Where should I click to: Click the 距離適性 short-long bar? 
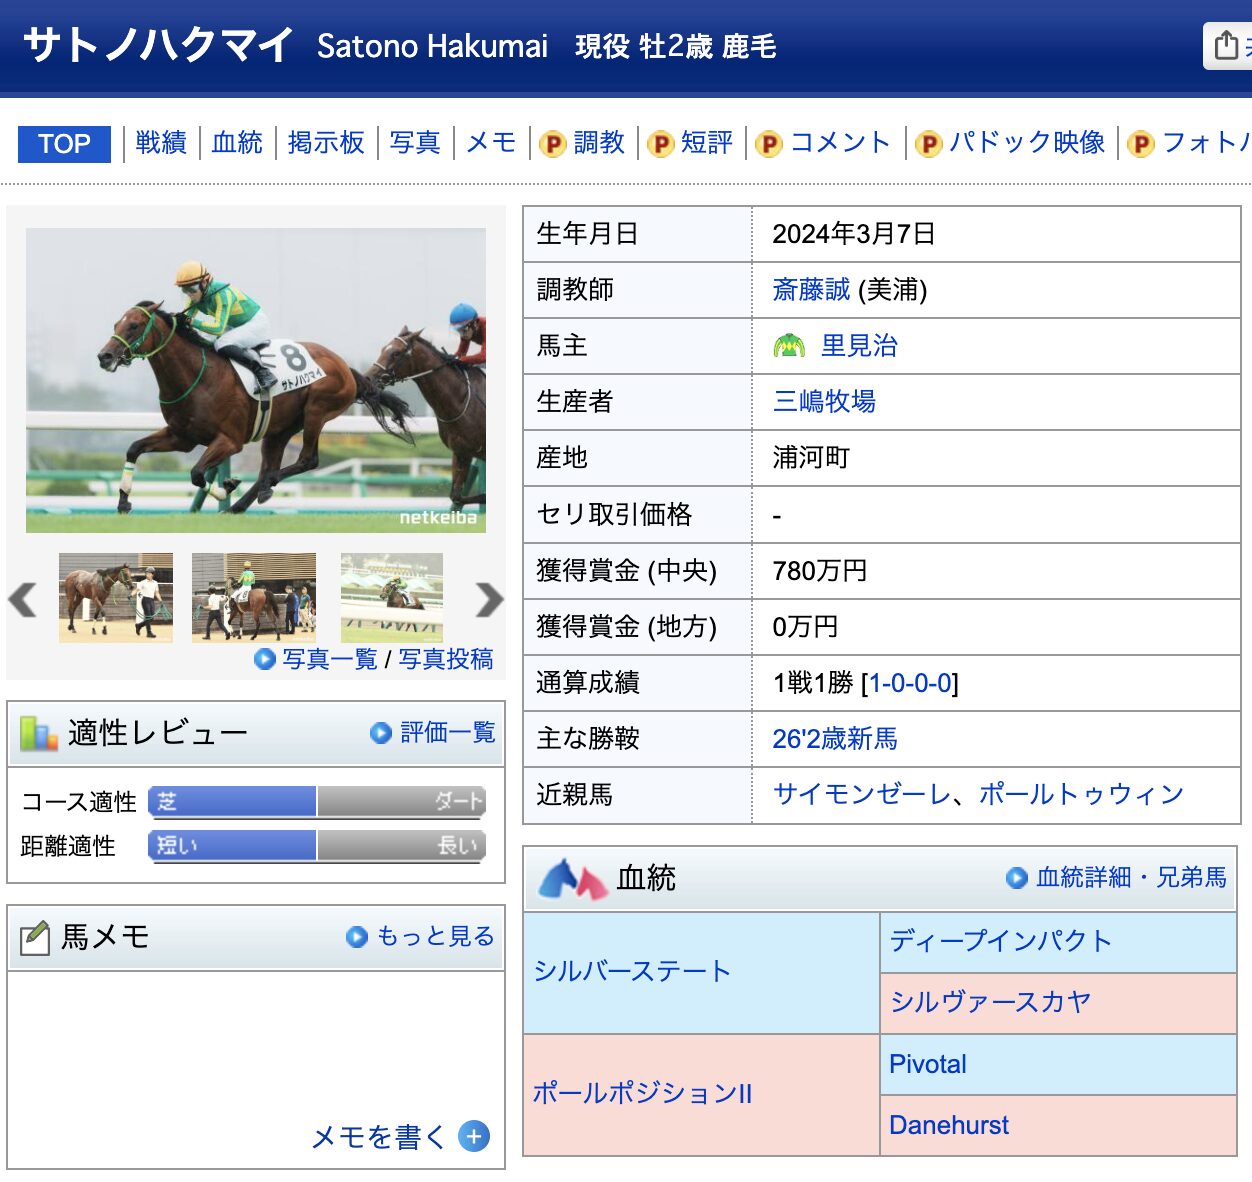(x=317, y=845)
